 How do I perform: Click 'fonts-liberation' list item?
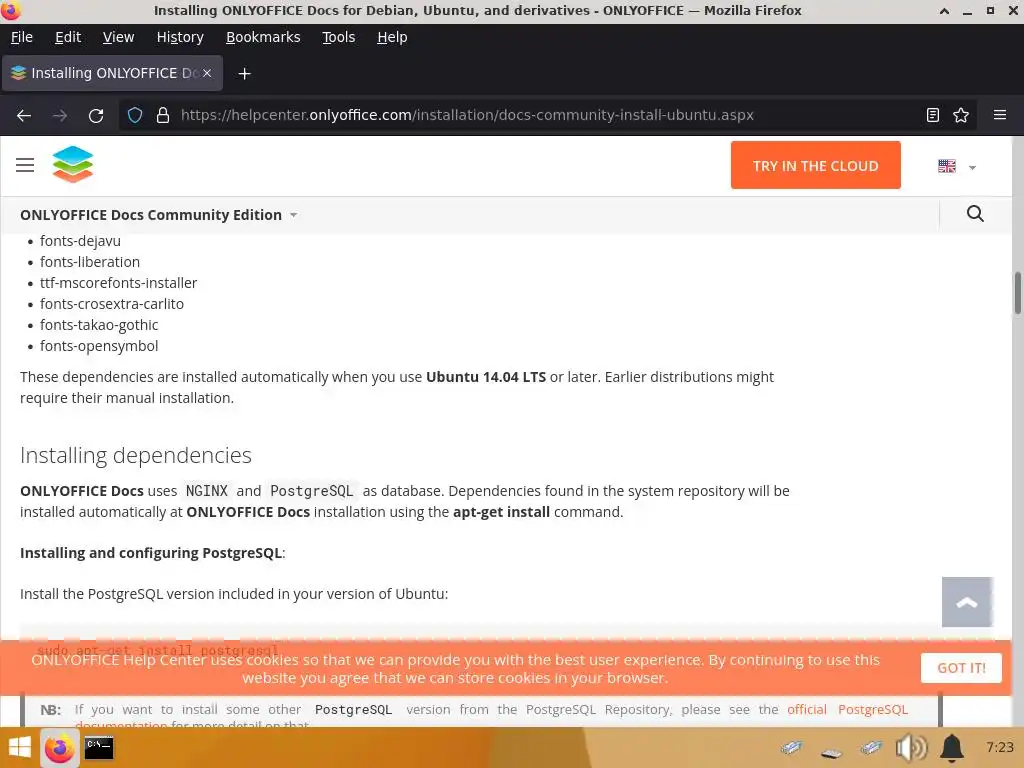(x=90, y=262)
